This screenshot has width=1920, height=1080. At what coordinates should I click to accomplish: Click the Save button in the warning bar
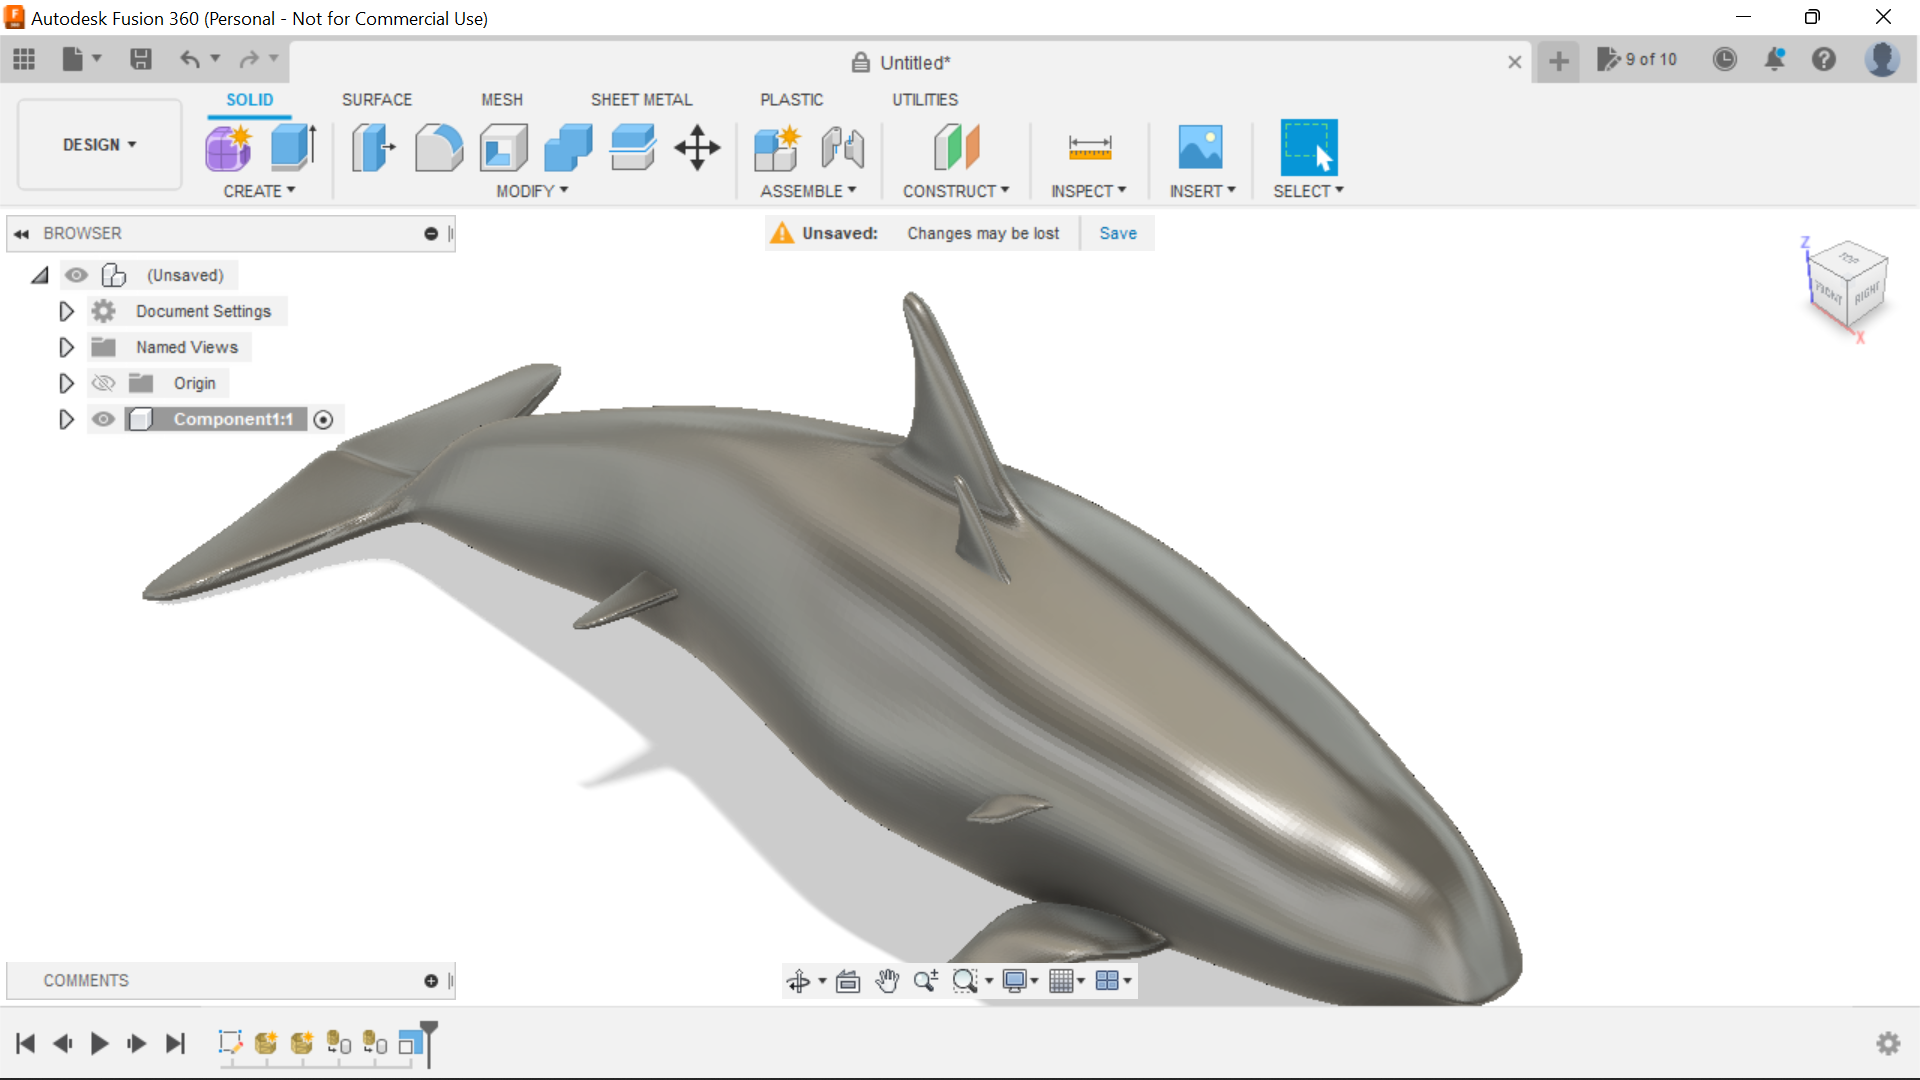(1118, 233)
